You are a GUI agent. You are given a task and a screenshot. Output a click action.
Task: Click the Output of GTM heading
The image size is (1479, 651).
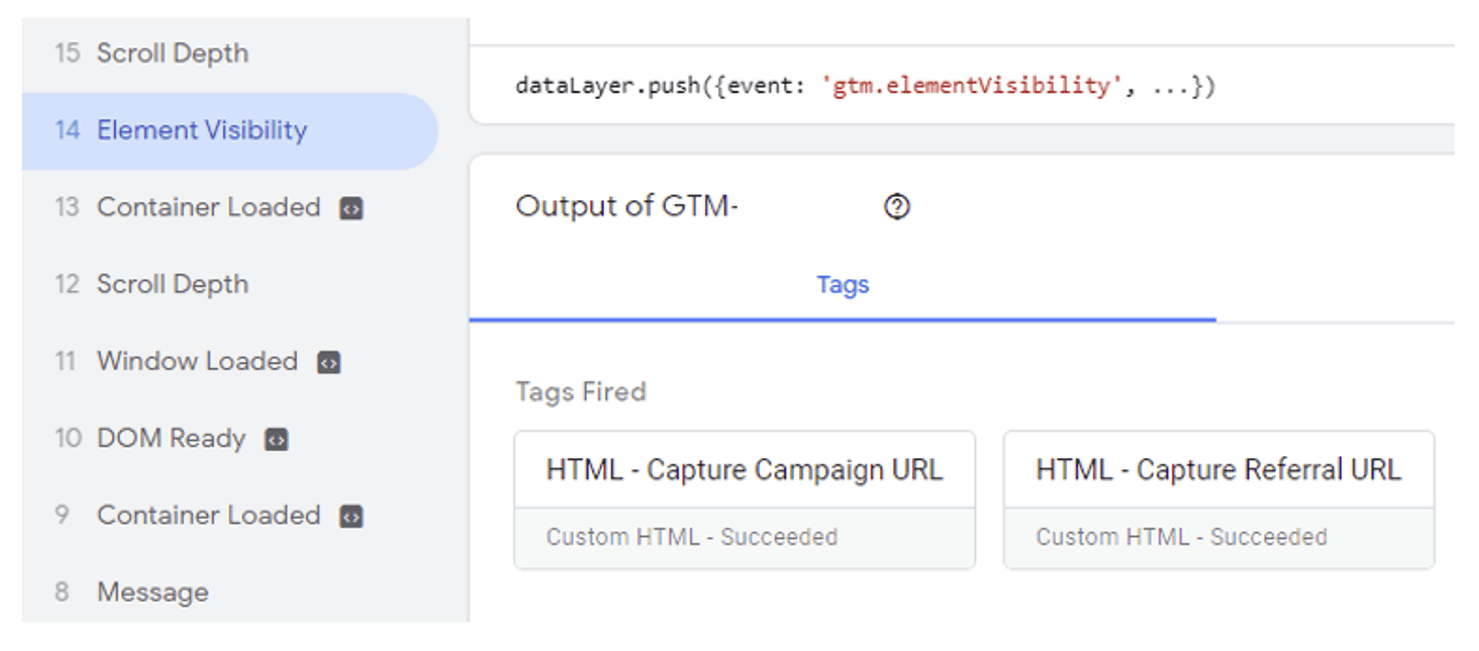pyautogui.click(x=626, y=207)
